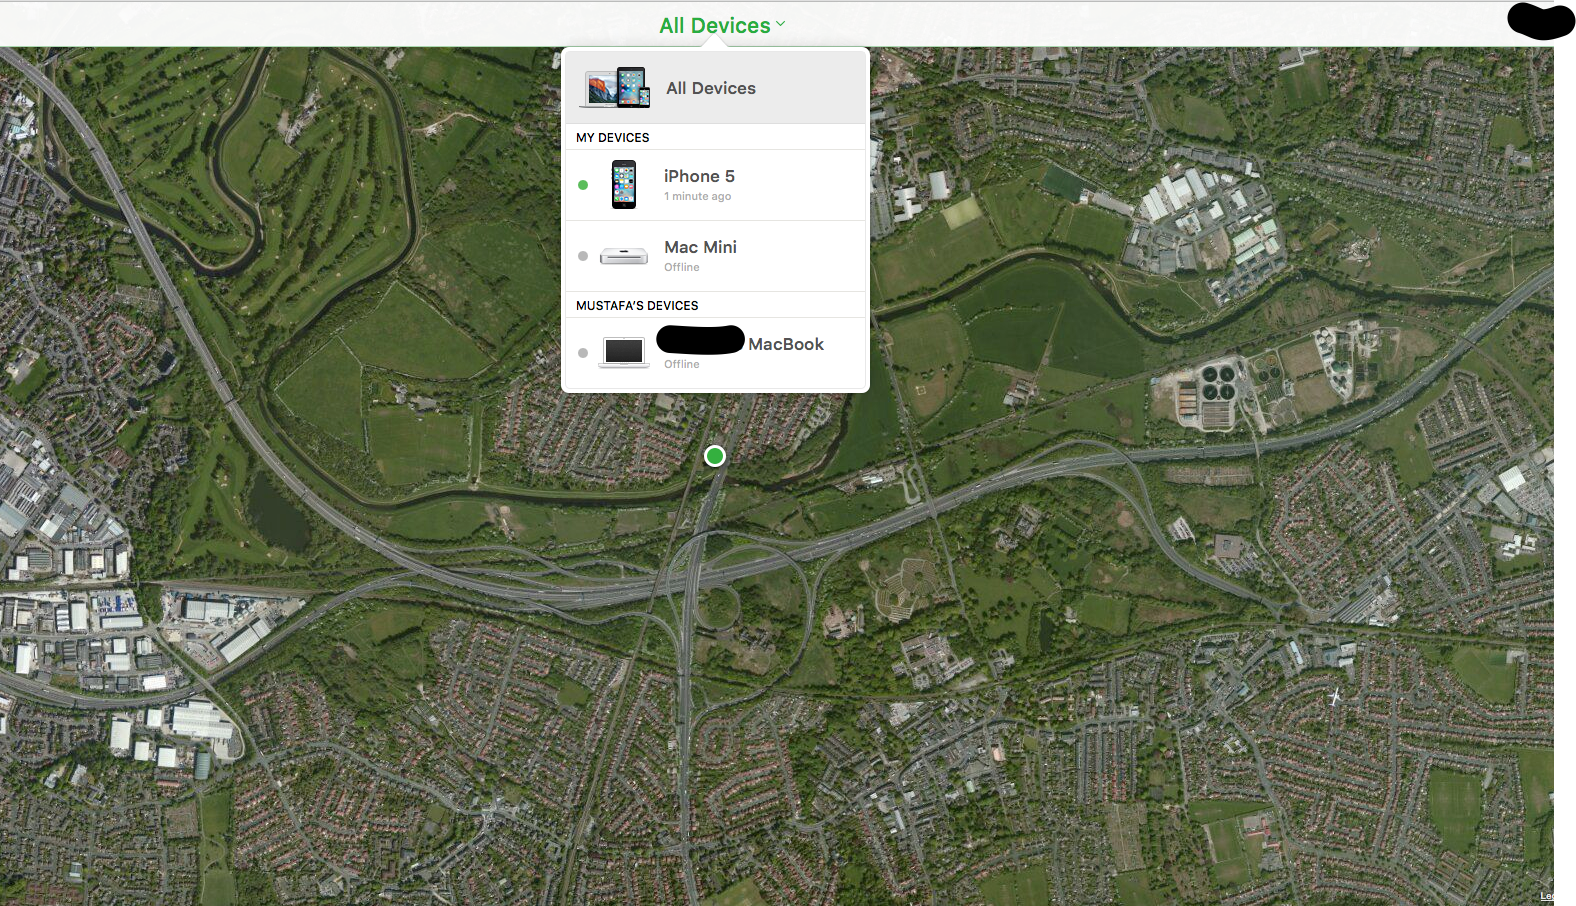Click the MY DEVICES section header
The height and width of the screenshot is (906, 1576).
(x=613, y=138)
